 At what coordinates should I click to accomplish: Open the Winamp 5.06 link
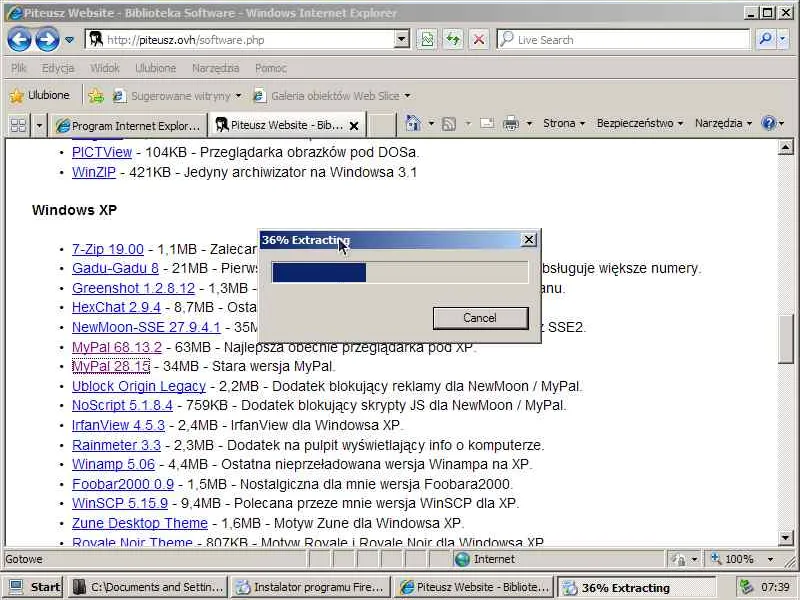[113, 464]
